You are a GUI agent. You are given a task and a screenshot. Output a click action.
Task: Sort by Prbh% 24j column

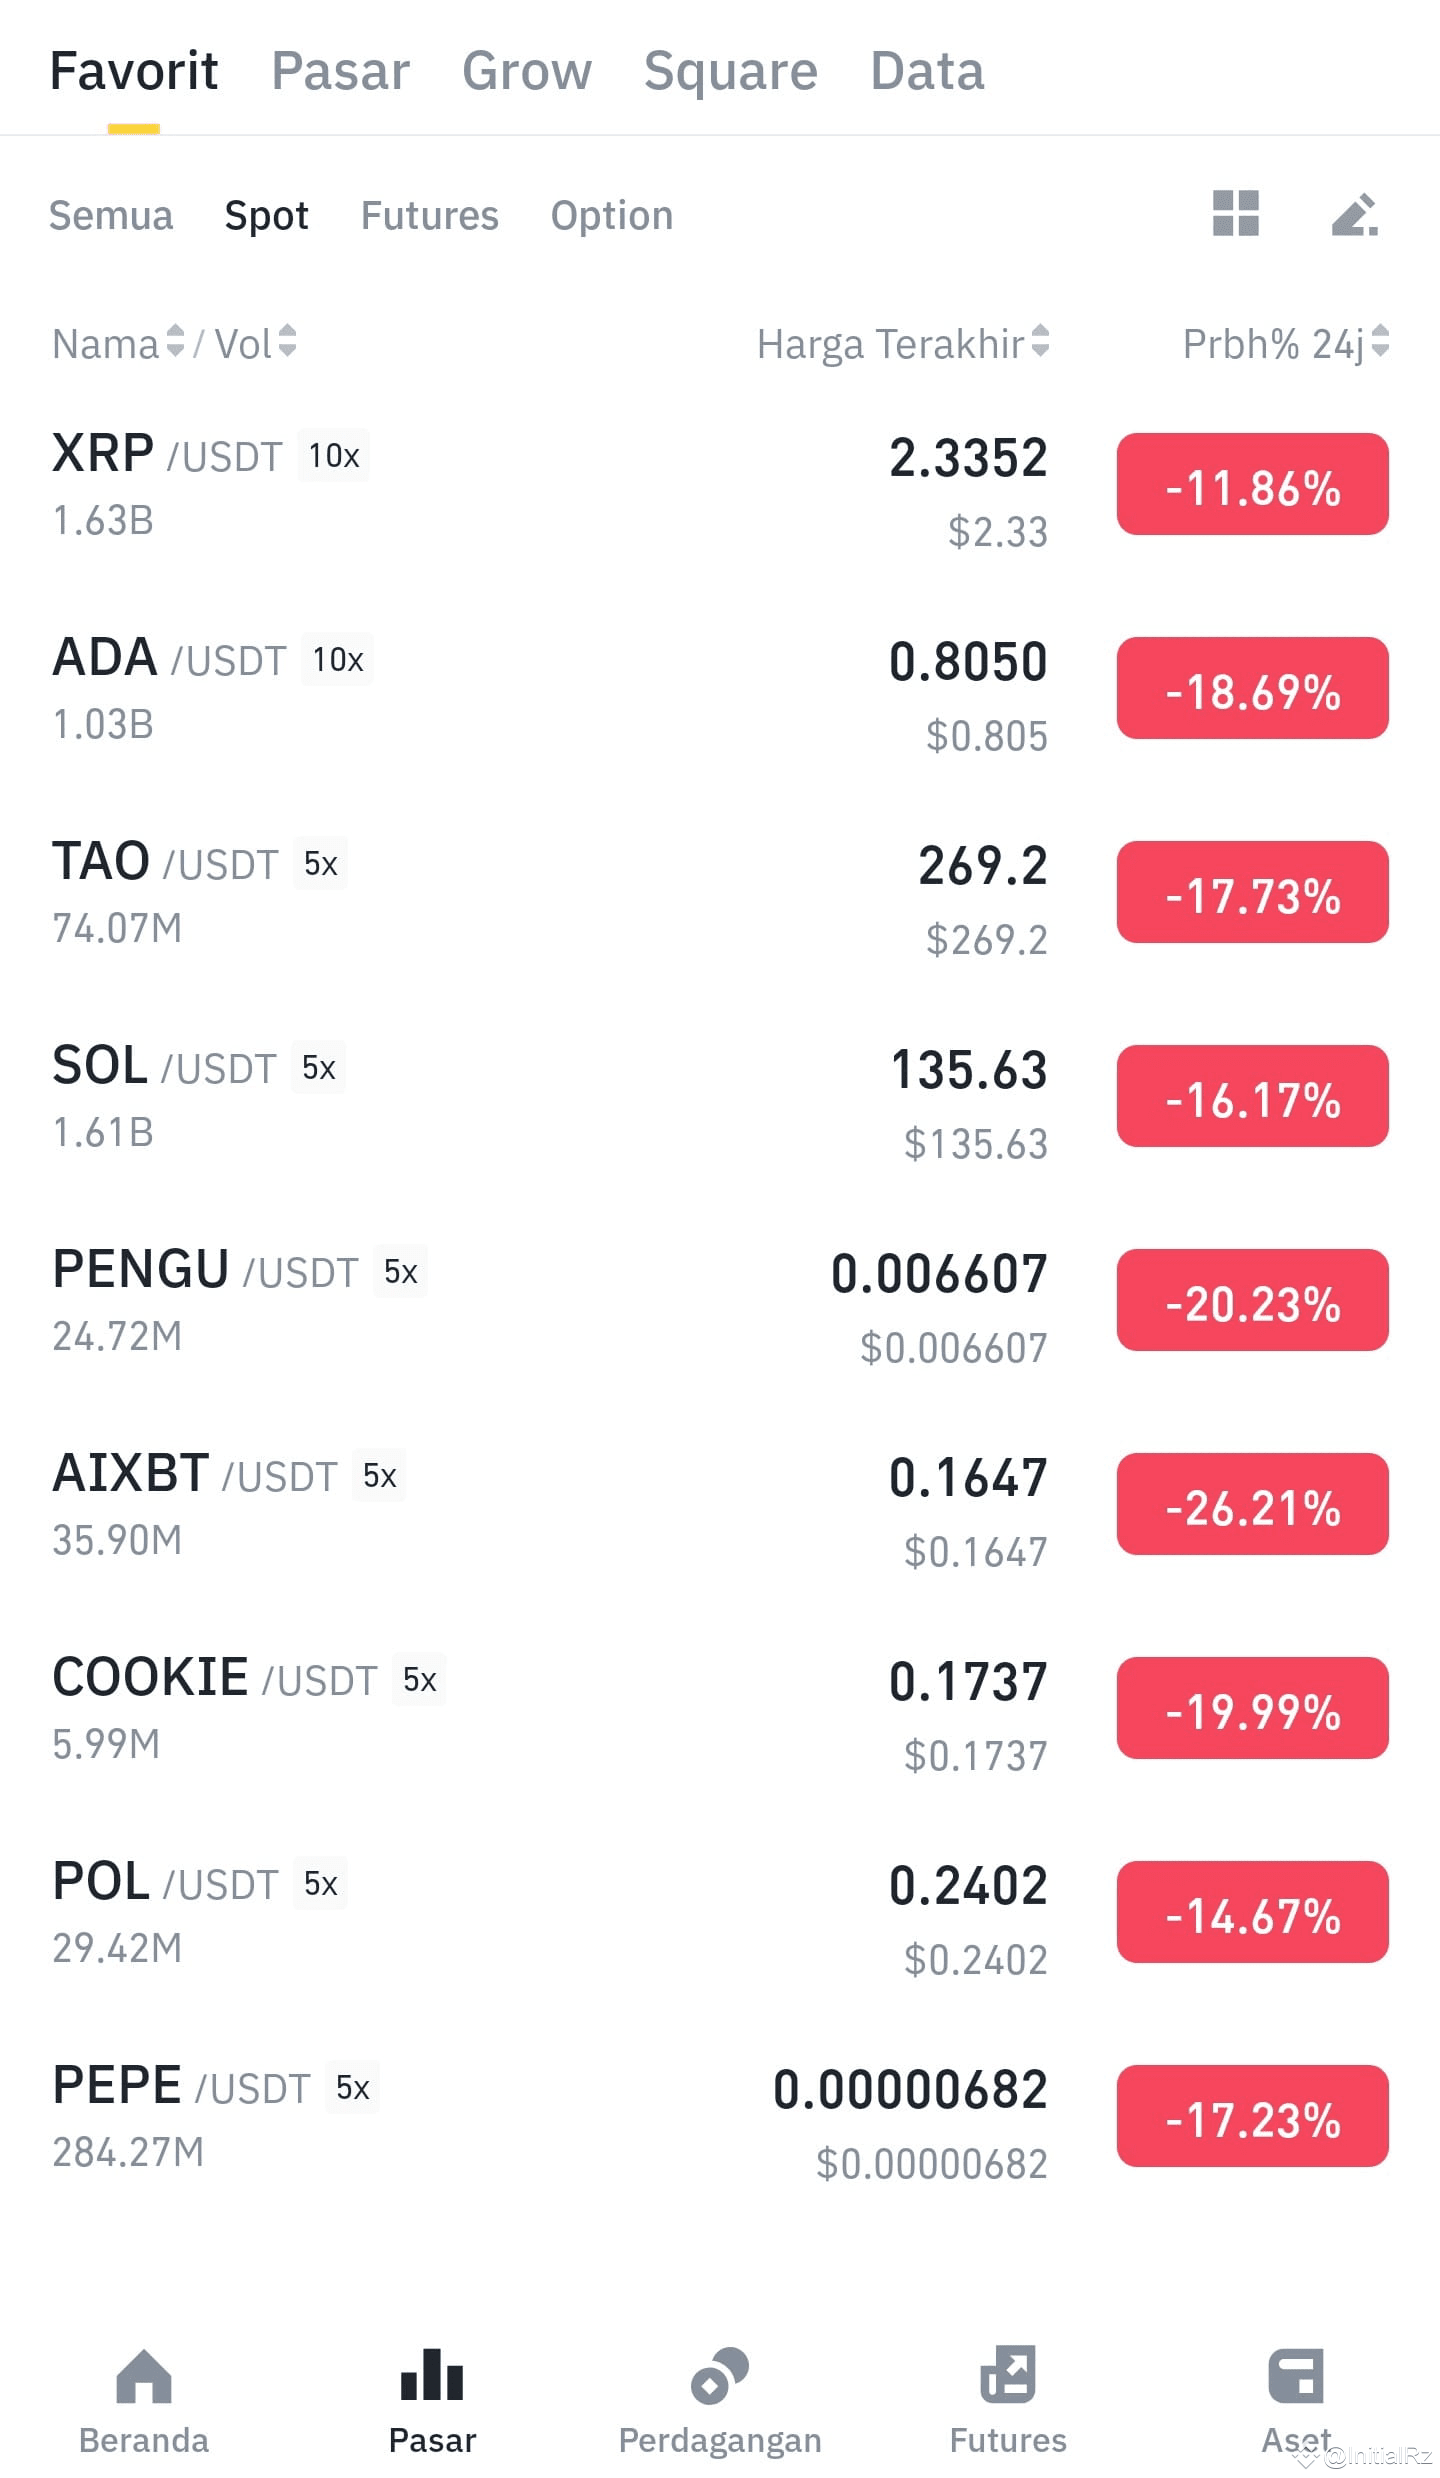tap(1286, 343)
